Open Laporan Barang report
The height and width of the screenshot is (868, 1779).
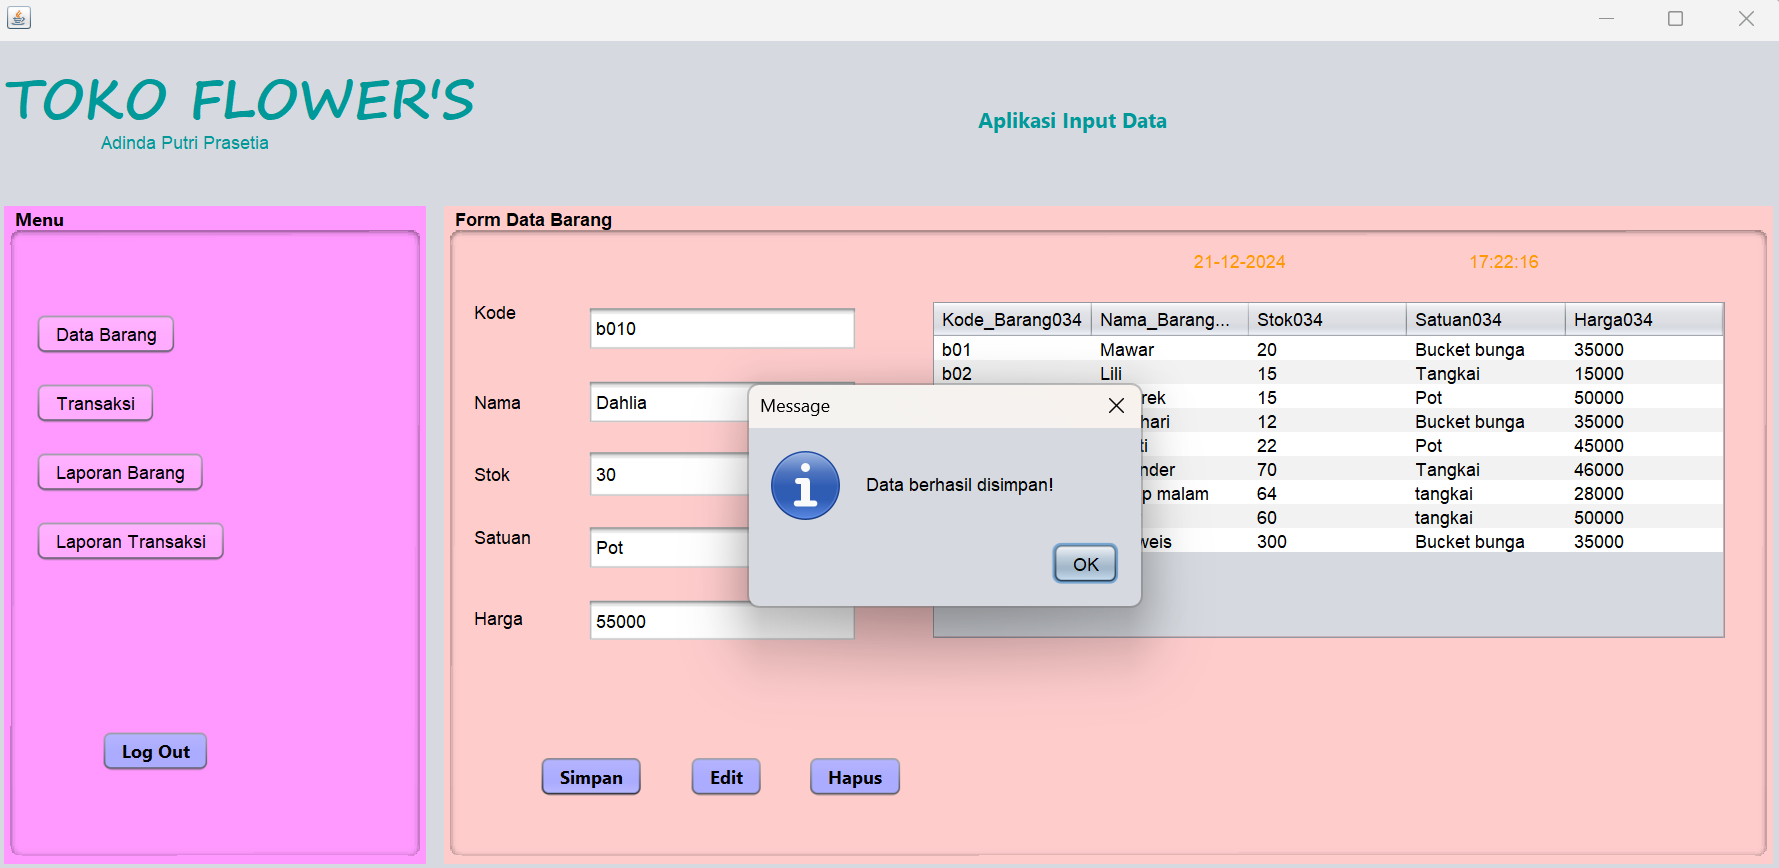[120, 473]
